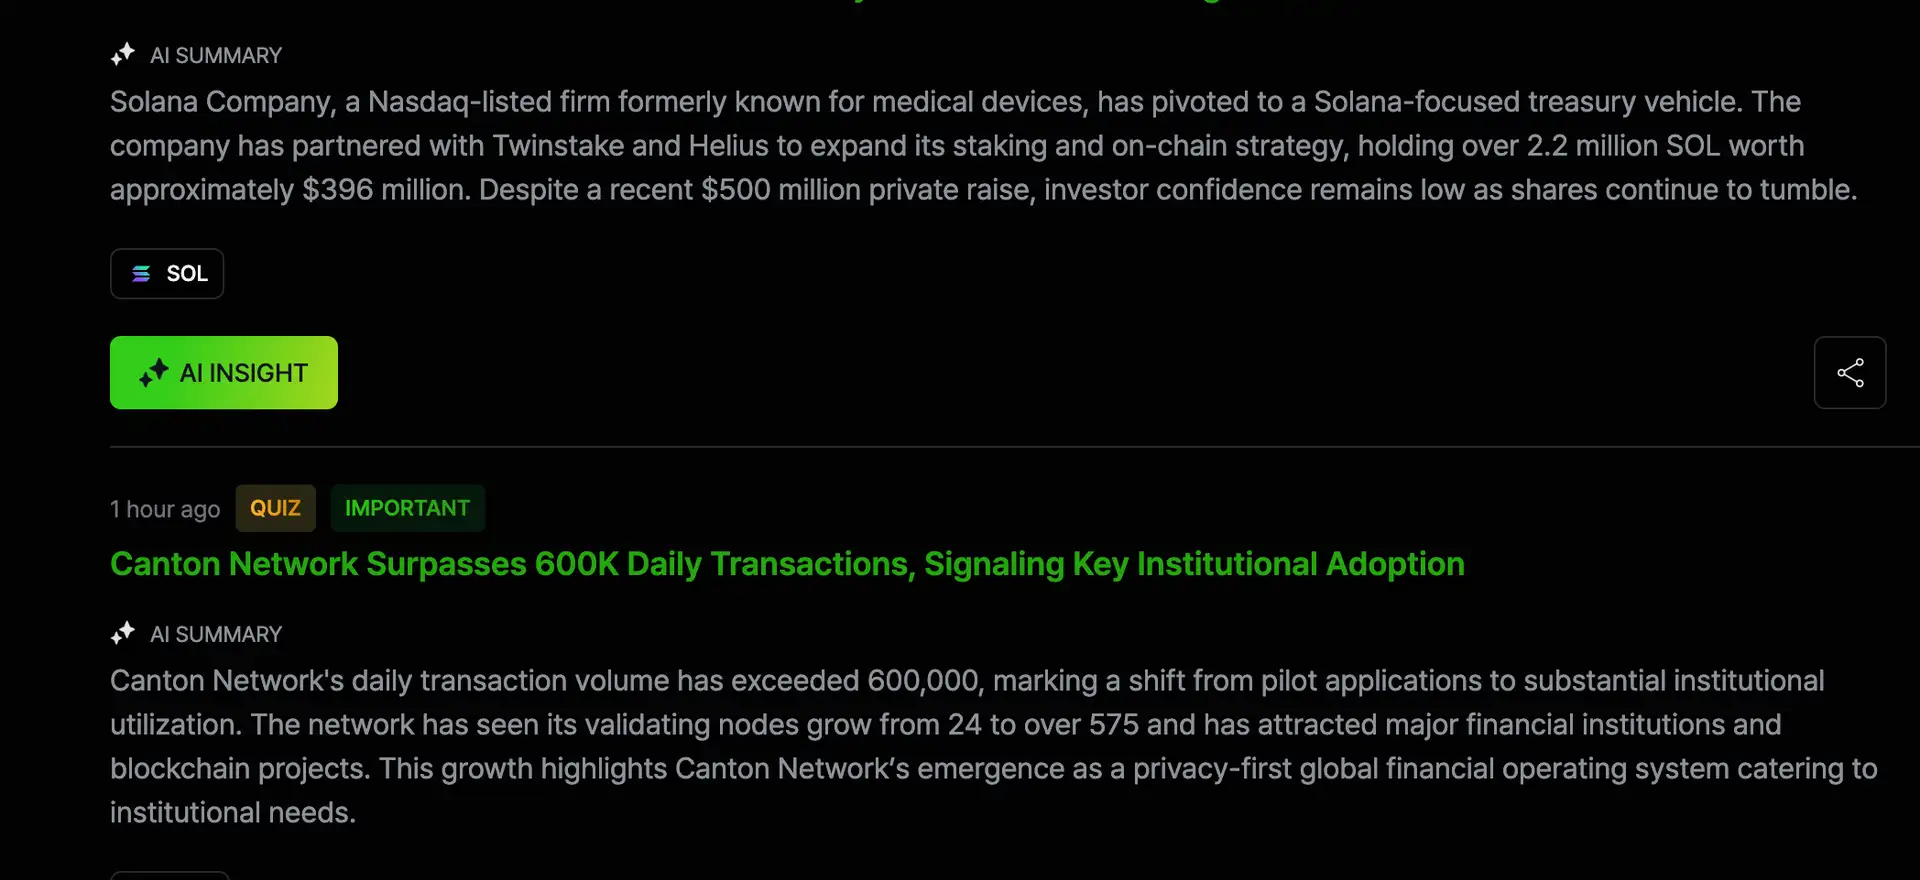Click AI SUMMARY label above Solana text
The width and height of the screenshot is (1920, 880).
pyautogui.click(x=216, y=56)
